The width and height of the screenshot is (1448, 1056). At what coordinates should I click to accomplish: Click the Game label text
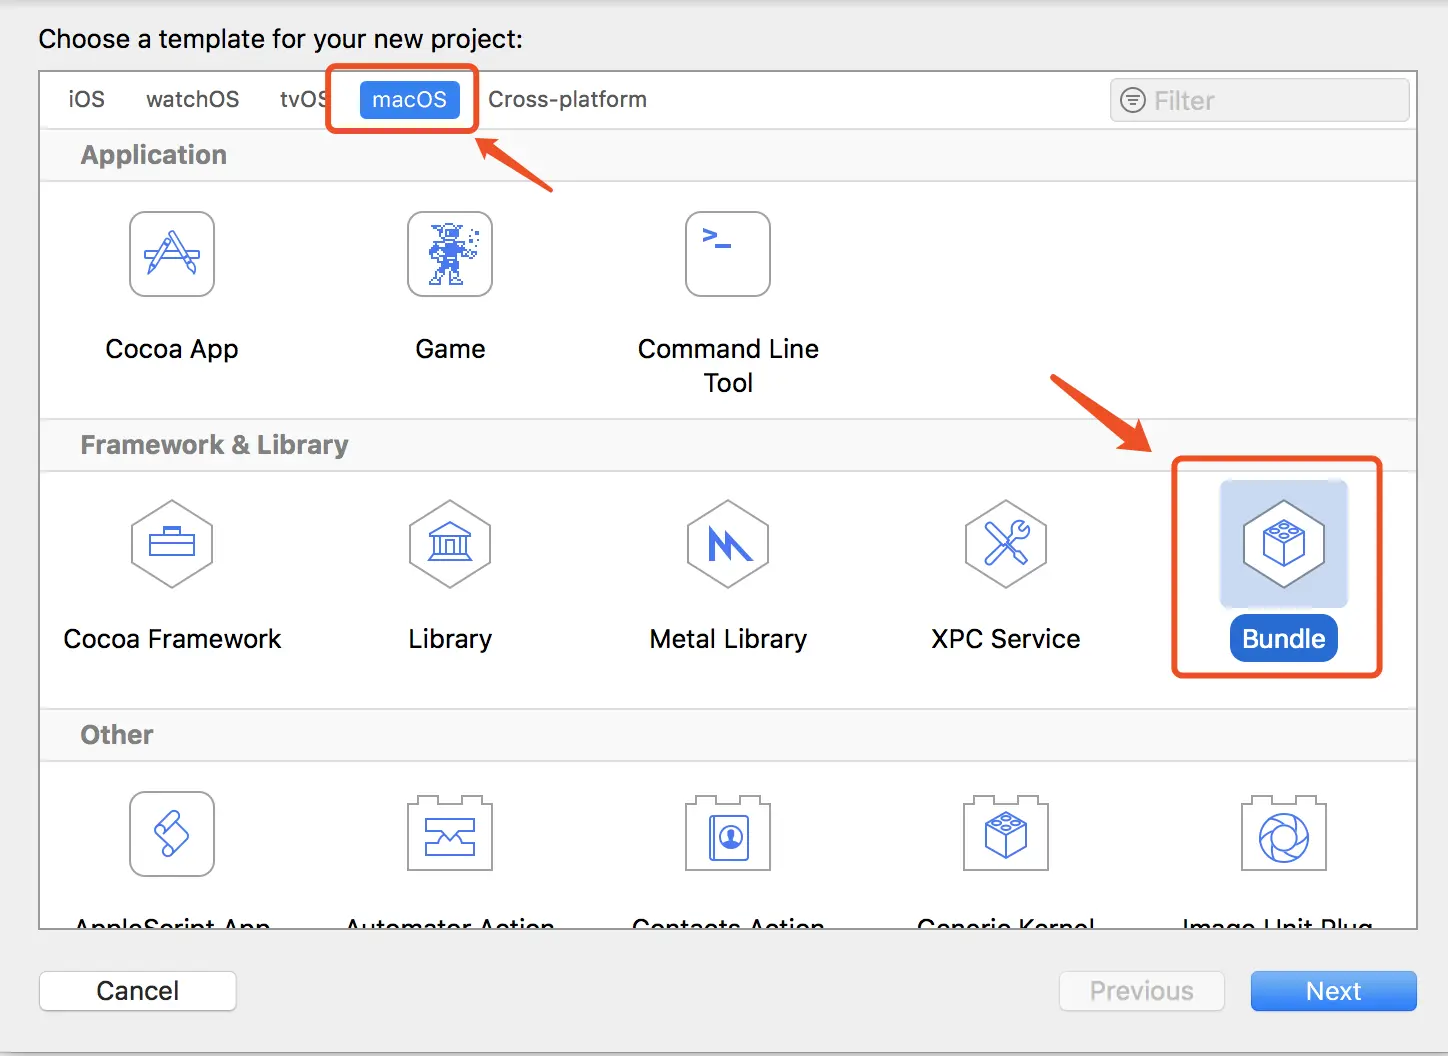pos(450,349)
